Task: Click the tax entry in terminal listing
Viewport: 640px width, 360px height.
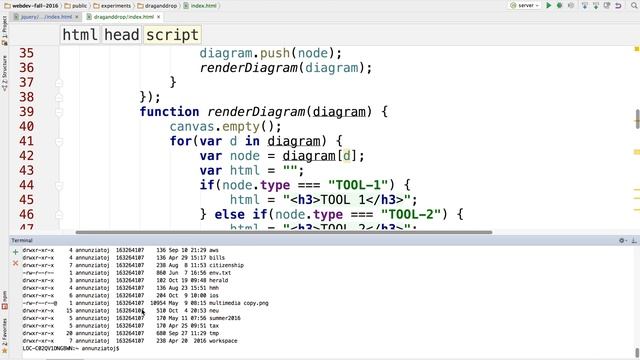Action: [x=214, y=326]
